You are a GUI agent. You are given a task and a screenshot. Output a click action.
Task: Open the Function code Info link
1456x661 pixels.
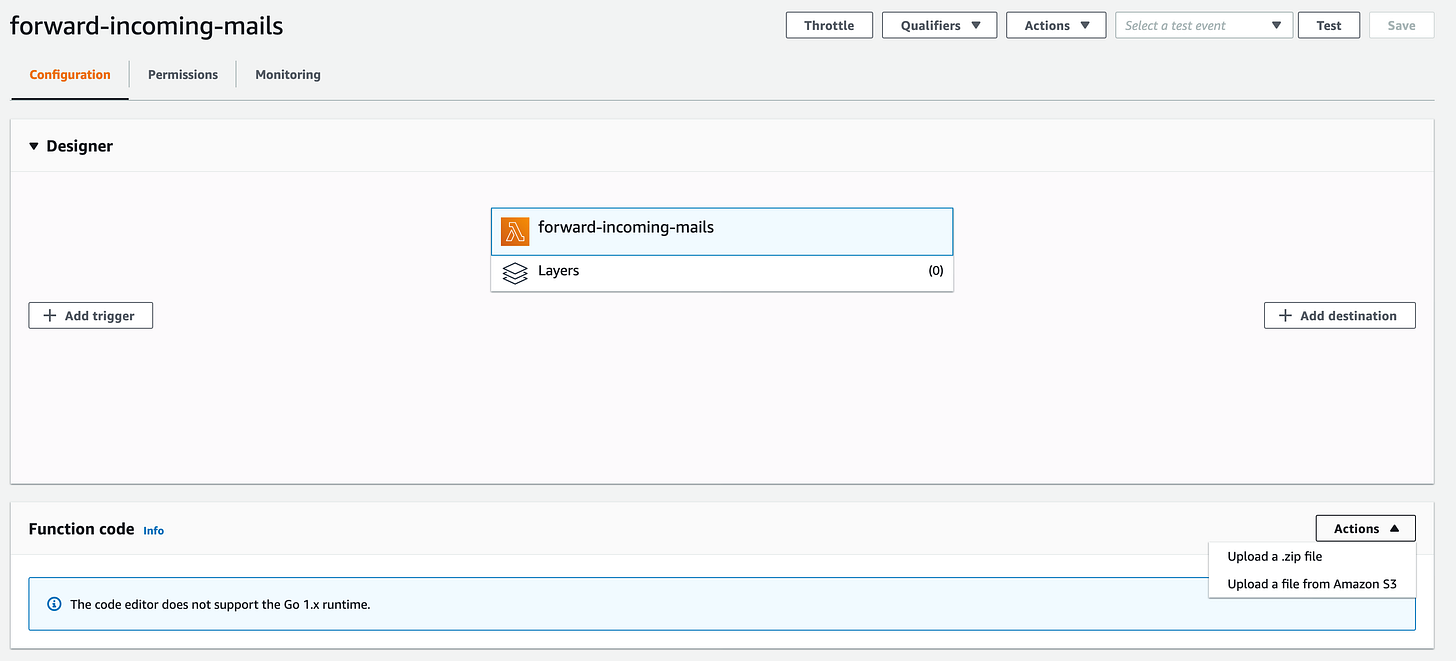[x=153, y=531]
